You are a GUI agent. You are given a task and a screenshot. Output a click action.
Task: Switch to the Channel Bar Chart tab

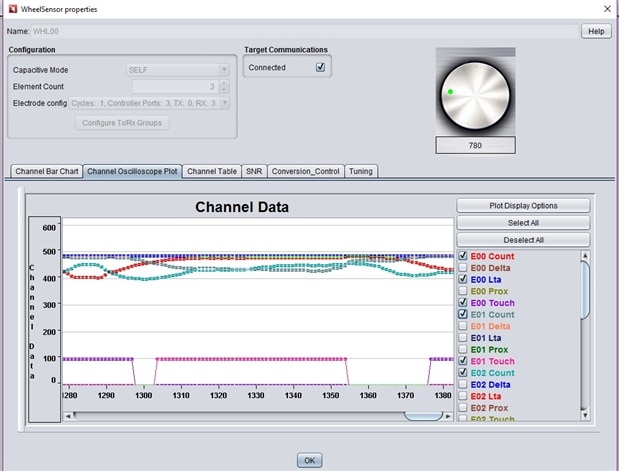(46, 171)
